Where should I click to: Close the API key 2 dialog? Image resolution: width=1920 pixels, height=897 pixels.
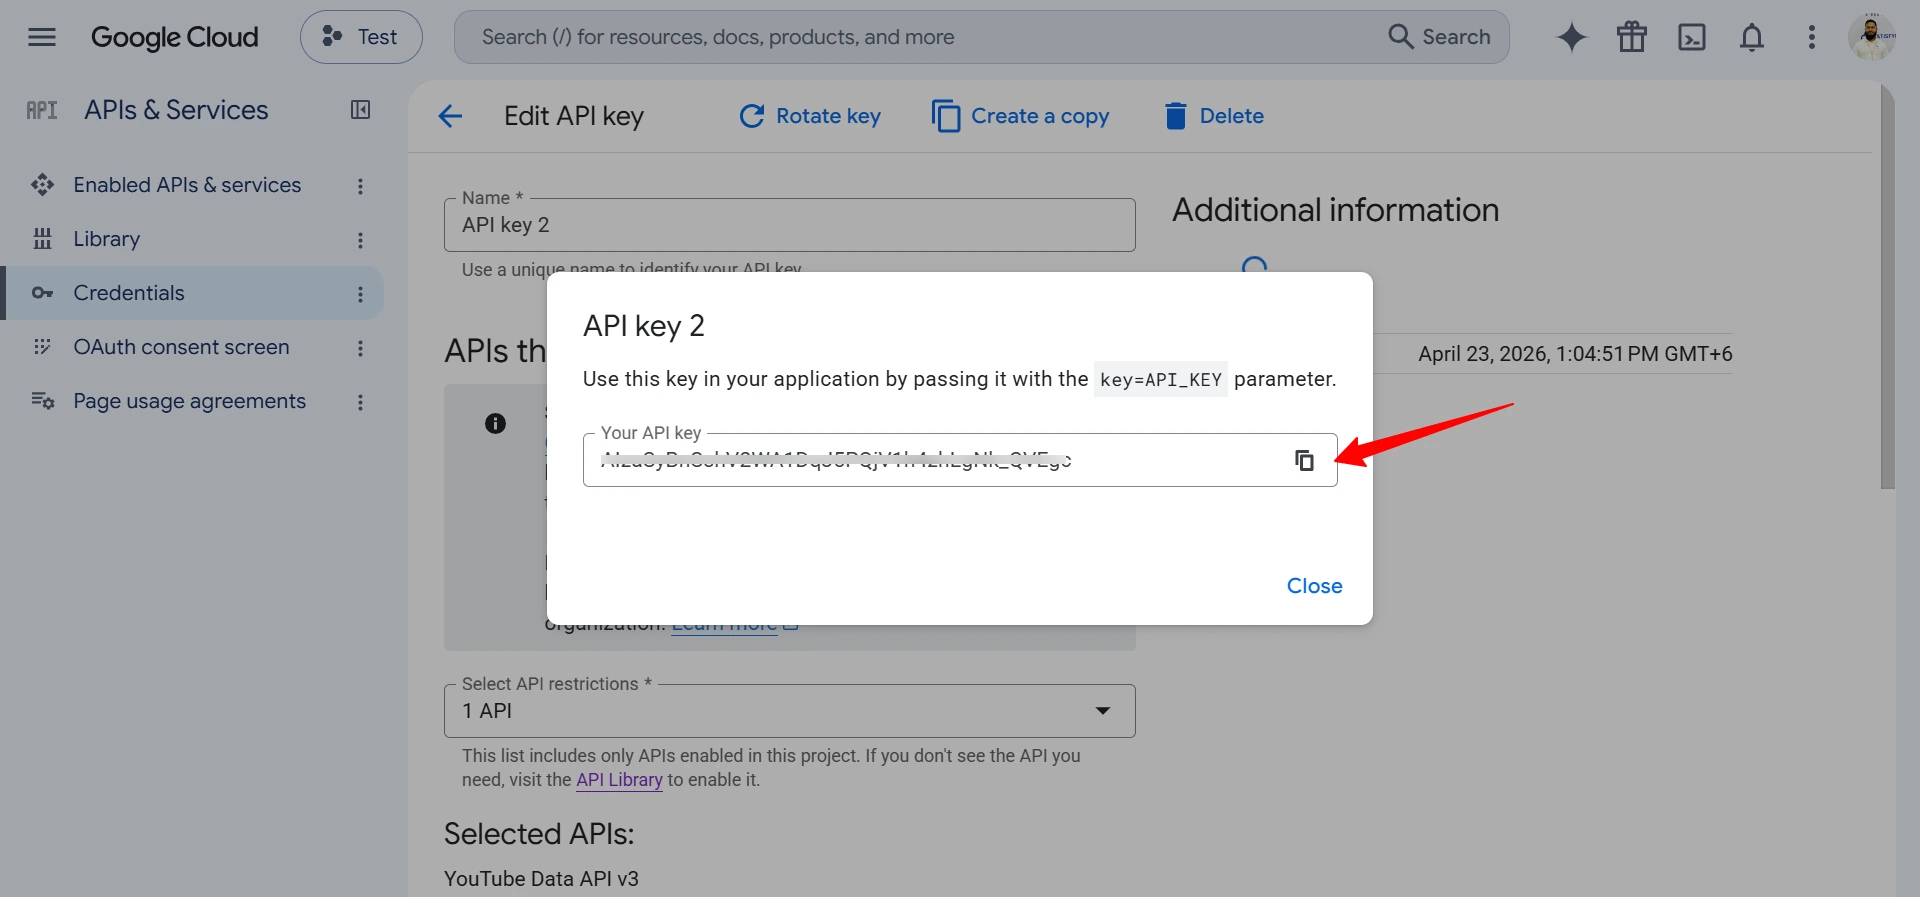click(x=1314, y=586)
